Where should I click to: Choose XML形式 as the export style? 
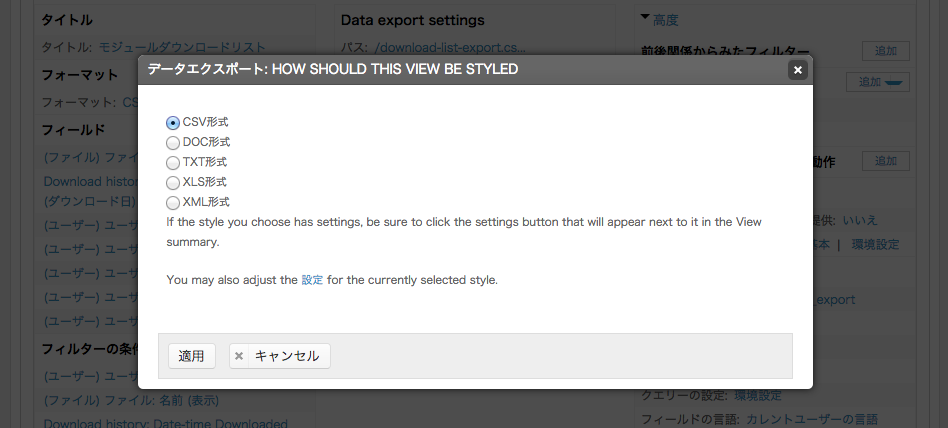173,202
